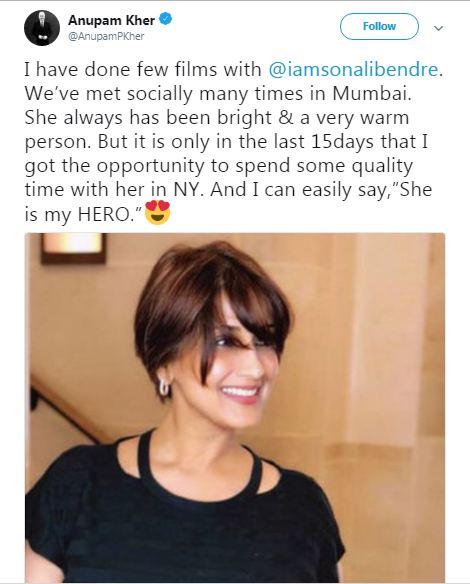Viewport: 470px width, 584px height.
Task: Click the blue verified badge
Action: (x=165, y=19)
